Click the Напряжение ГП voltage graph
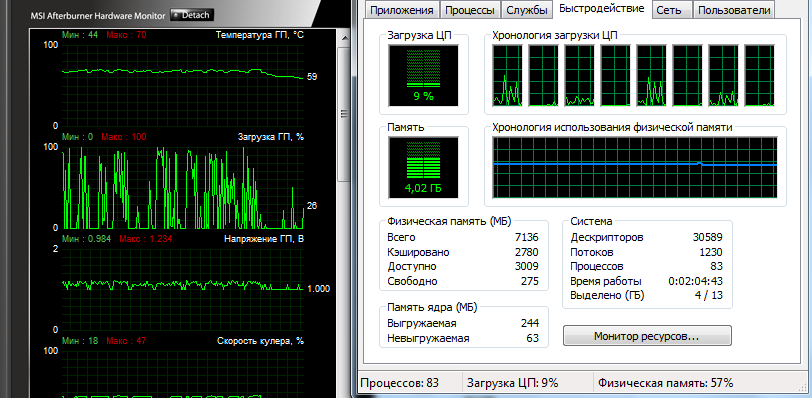The height and width of the screenshot is (398, 812). pyautogui.click(x=182, y=289)
